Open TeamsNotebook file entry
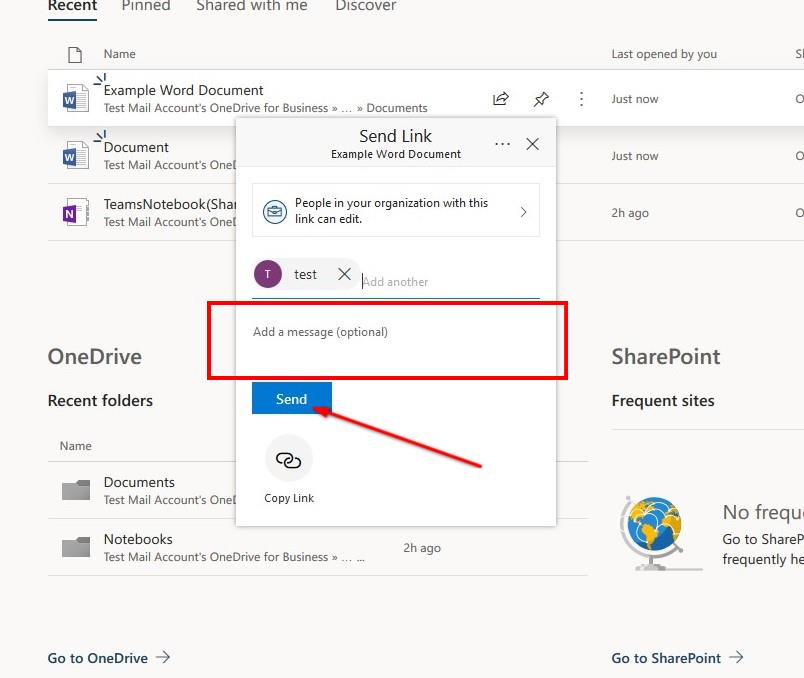 [x=169, y=204]
